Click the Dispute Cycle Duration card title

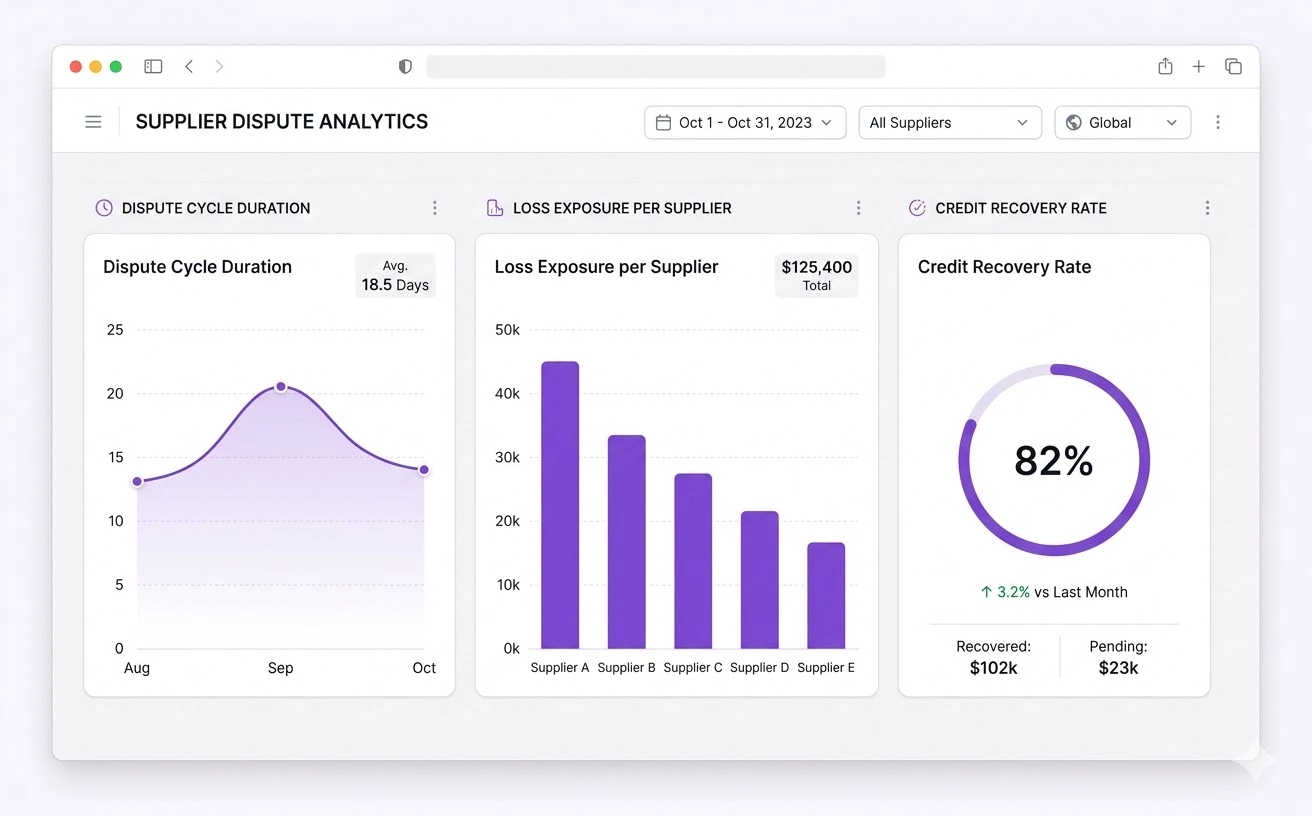(198, 267)
